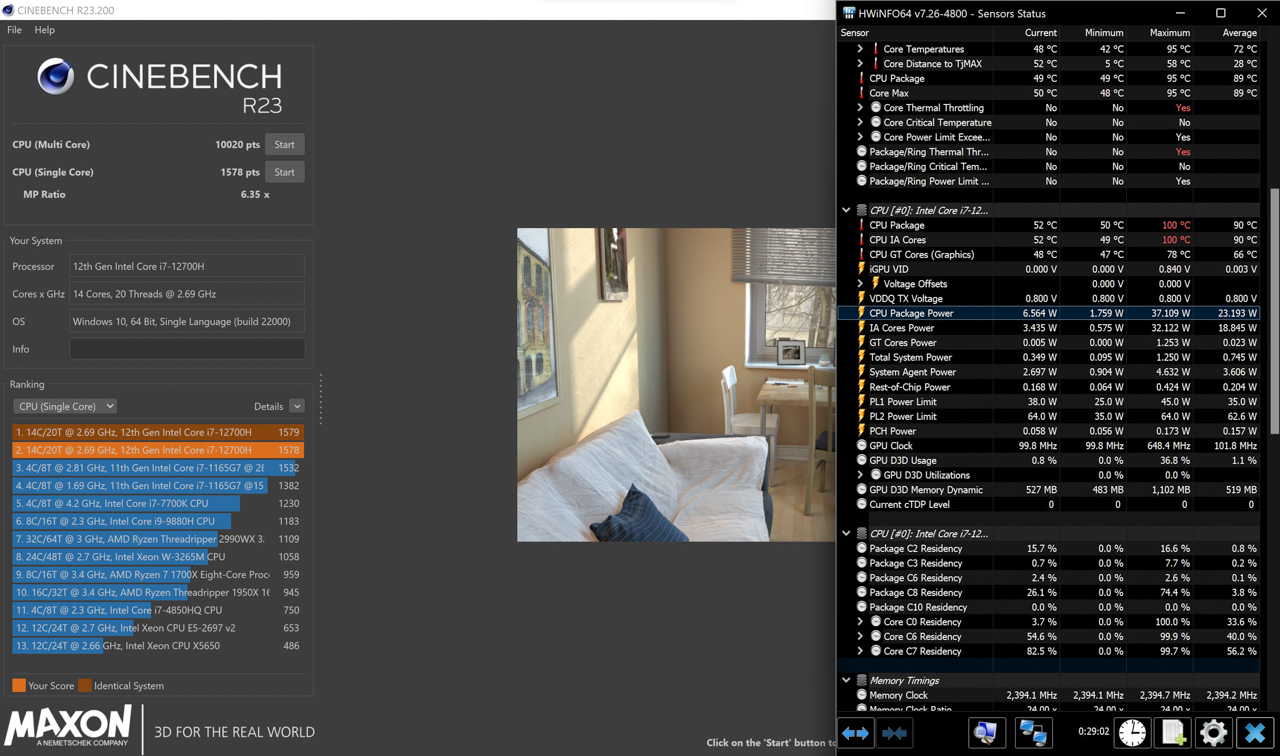Click the GPU D3D Memory Dynamic row

[1048, 490]
